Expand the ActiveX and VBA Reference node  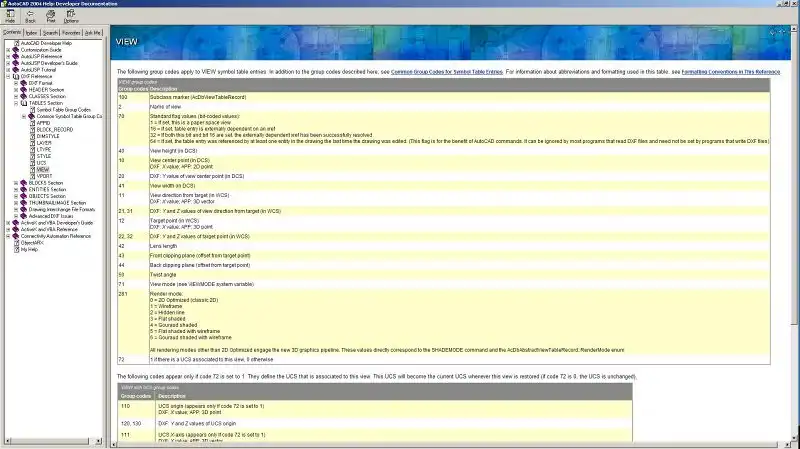[x=8, y=230]
